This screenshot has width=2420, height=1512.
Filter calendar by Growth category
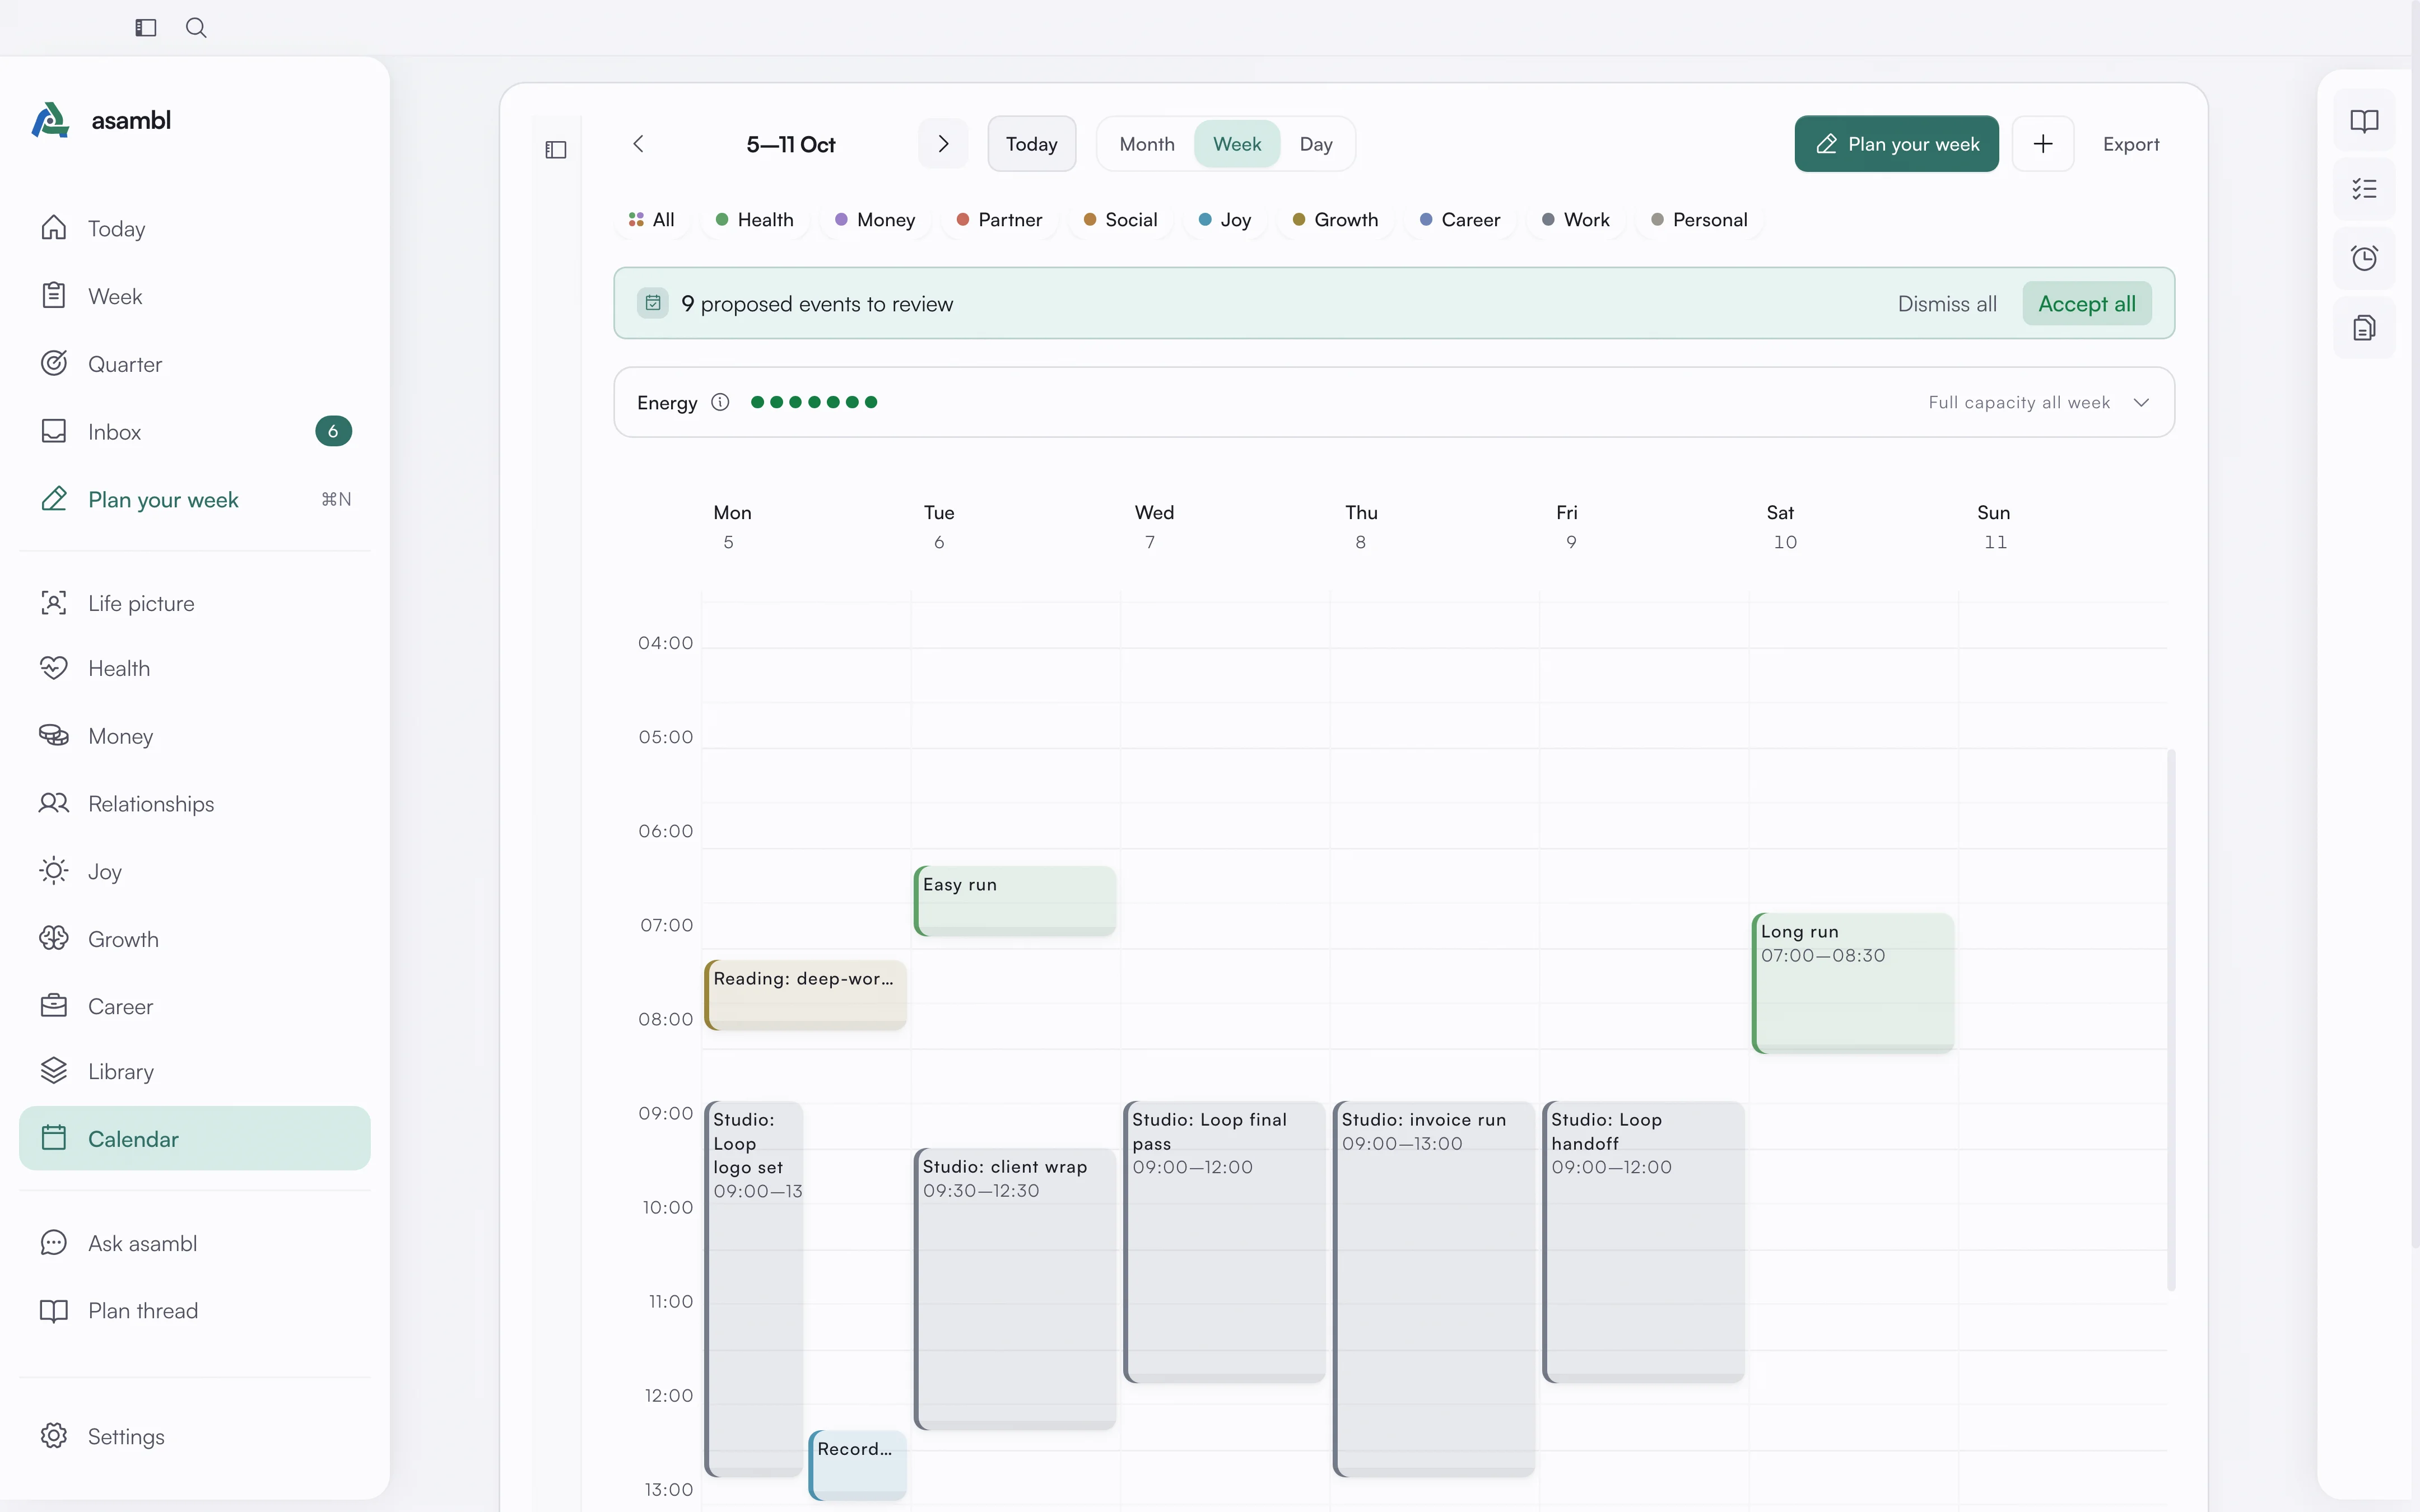pos(1335,220)
